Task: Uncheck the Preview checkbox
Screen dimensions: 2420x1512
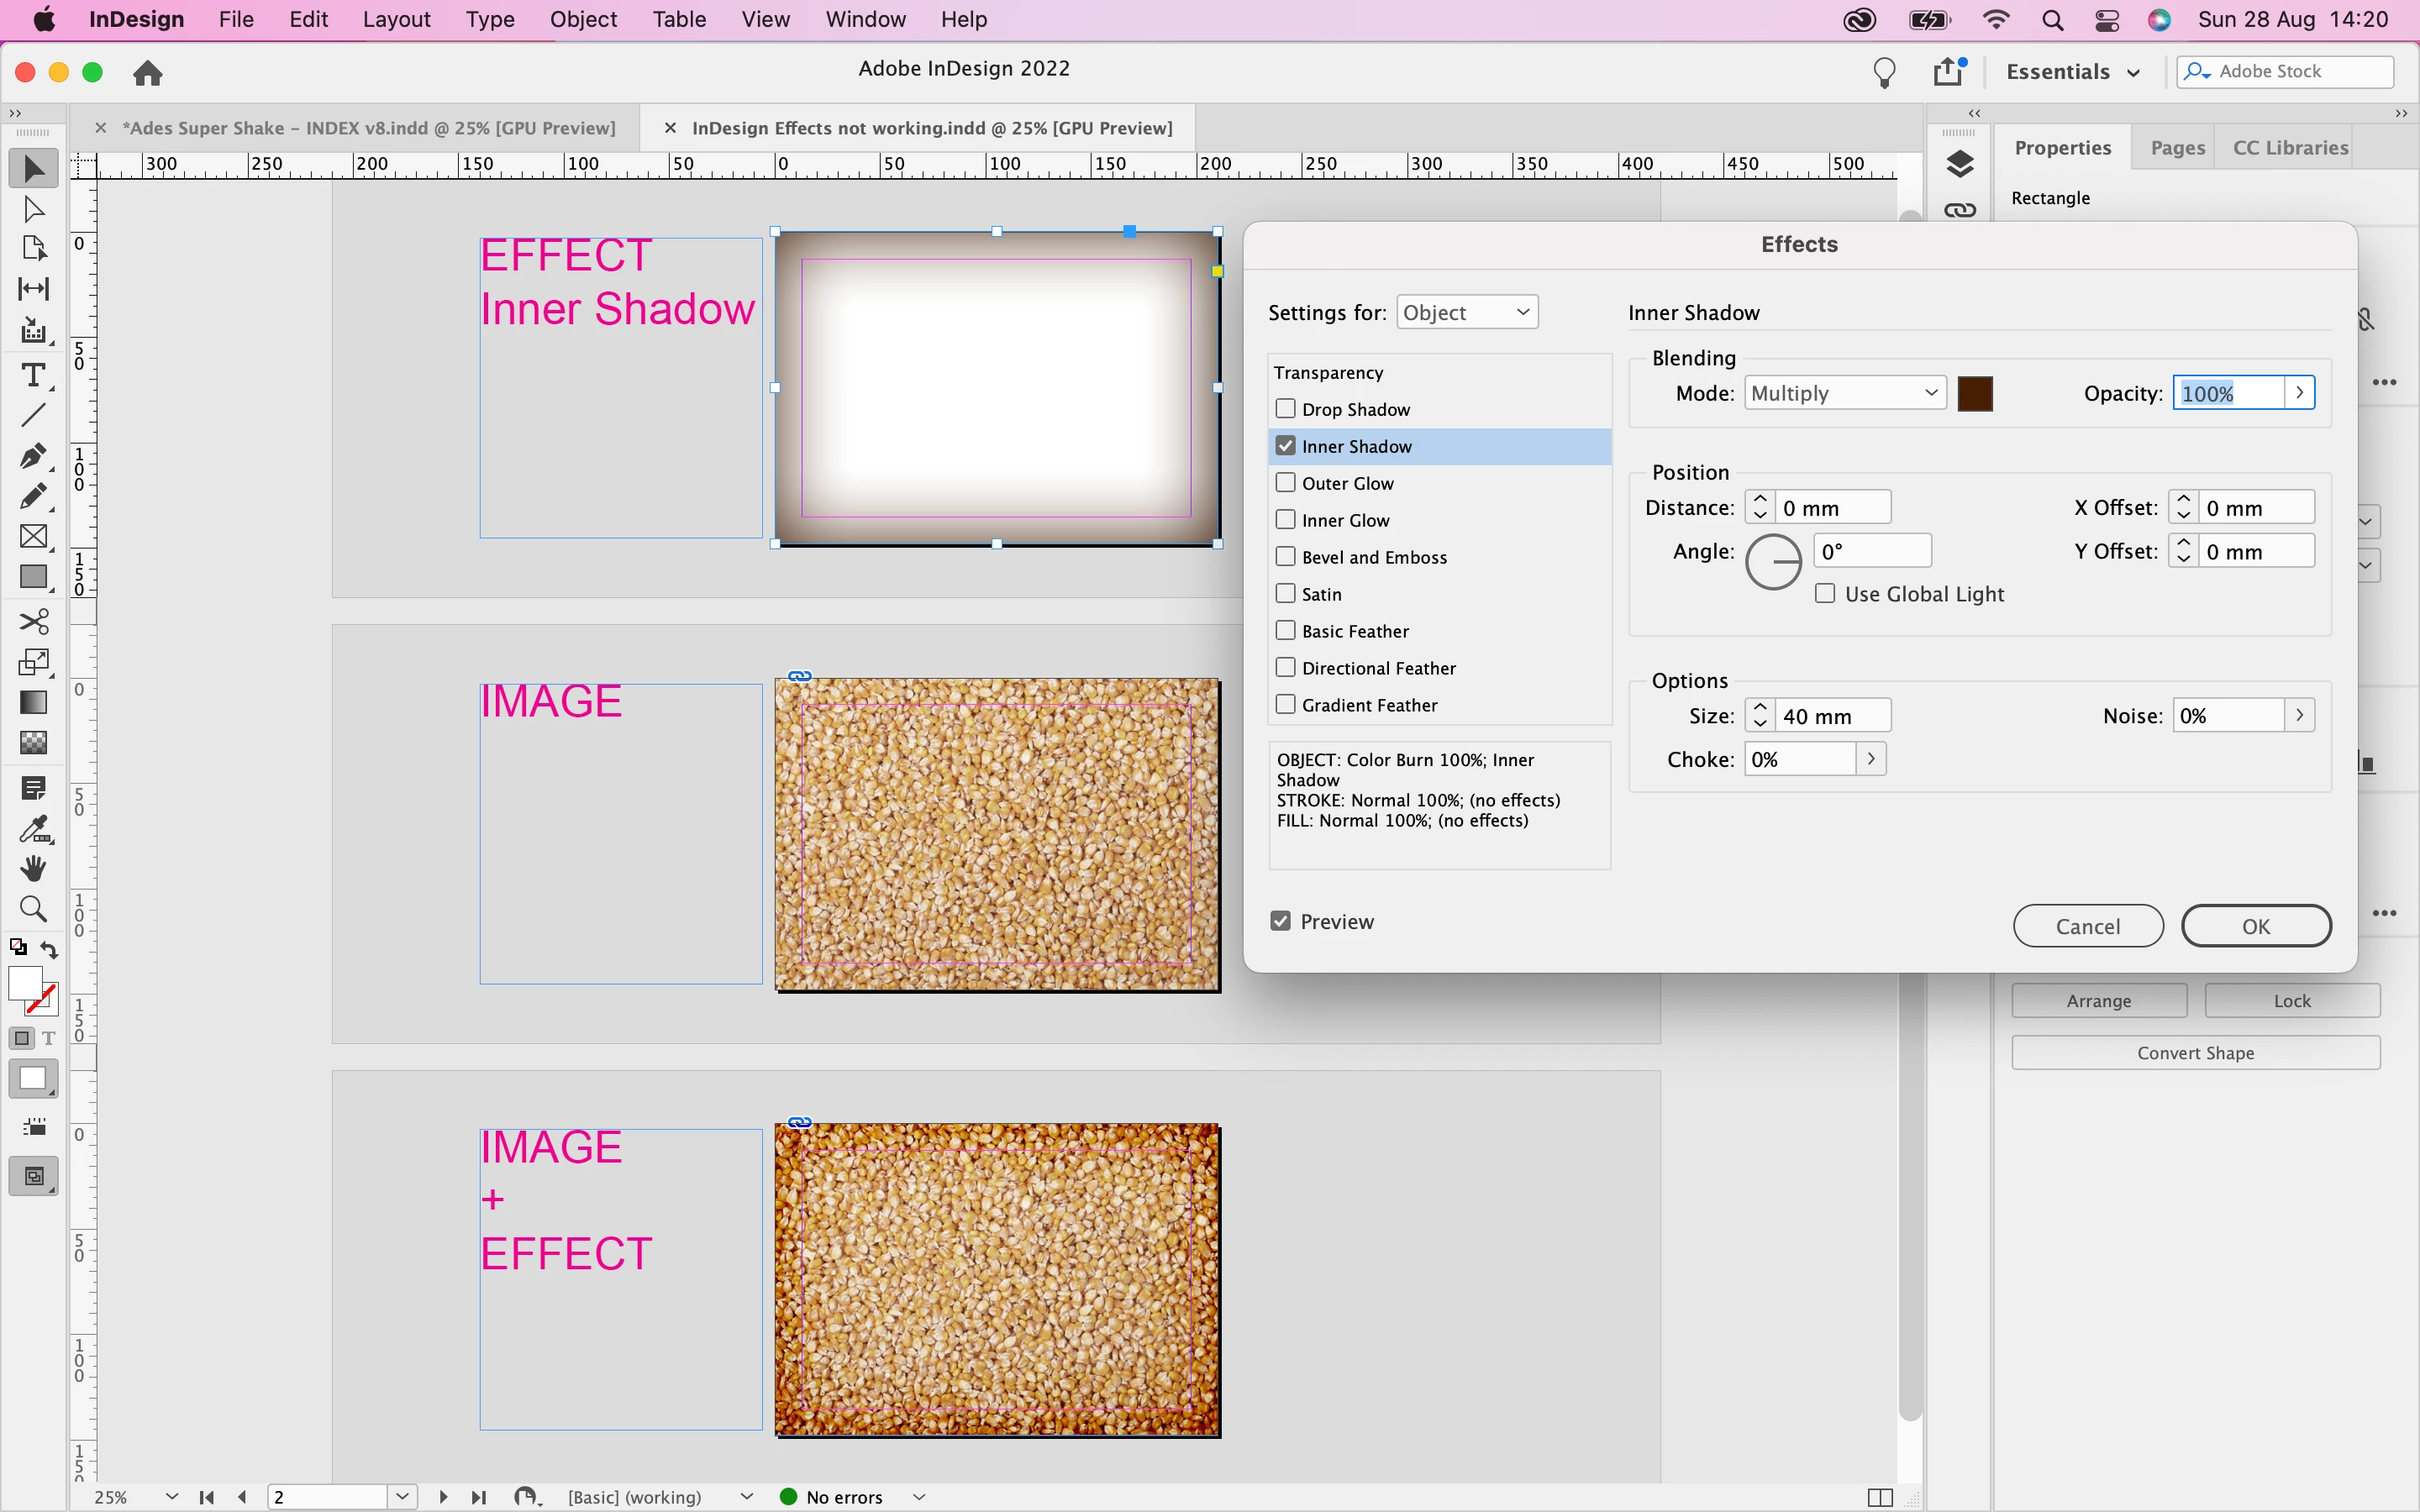Action: pyautogui.click(x=1281, y=921)
